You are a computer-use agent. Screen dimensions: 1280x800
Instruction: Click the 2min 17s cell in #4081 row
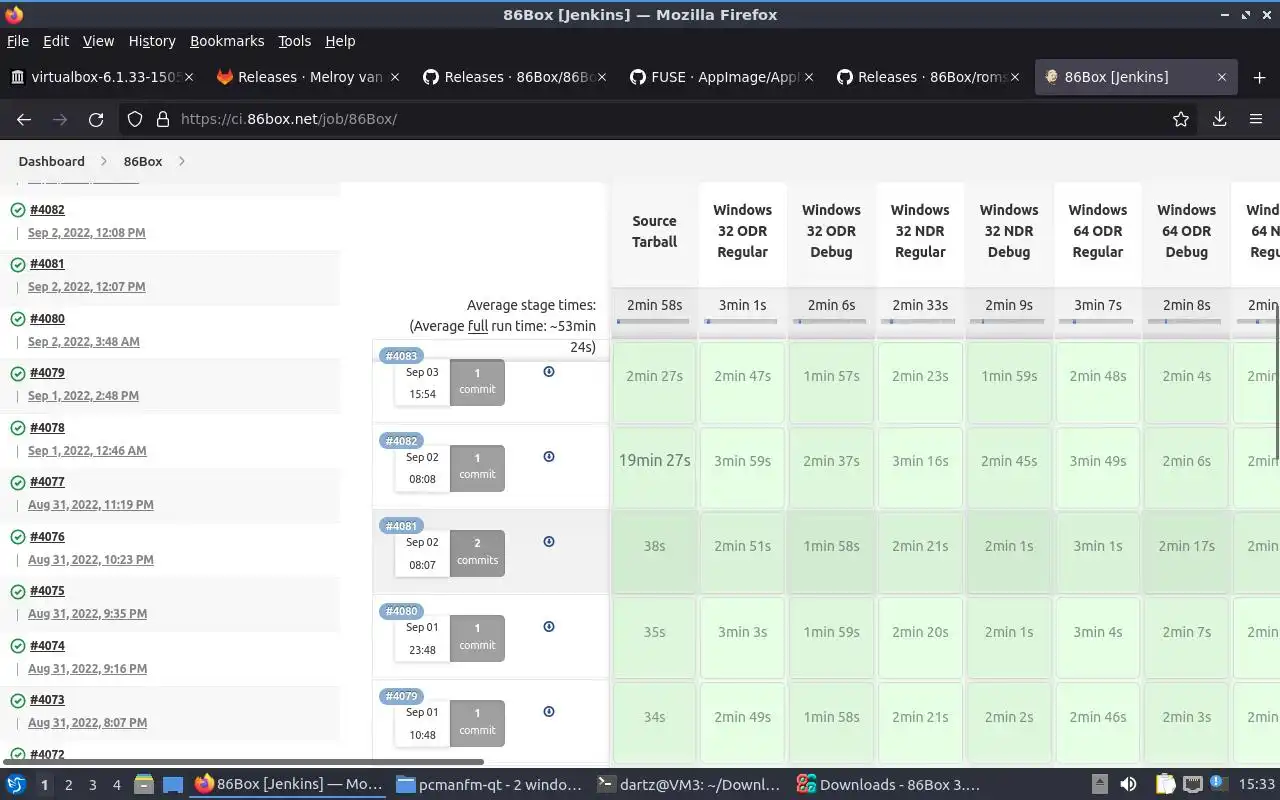(x=1186, y=546)
